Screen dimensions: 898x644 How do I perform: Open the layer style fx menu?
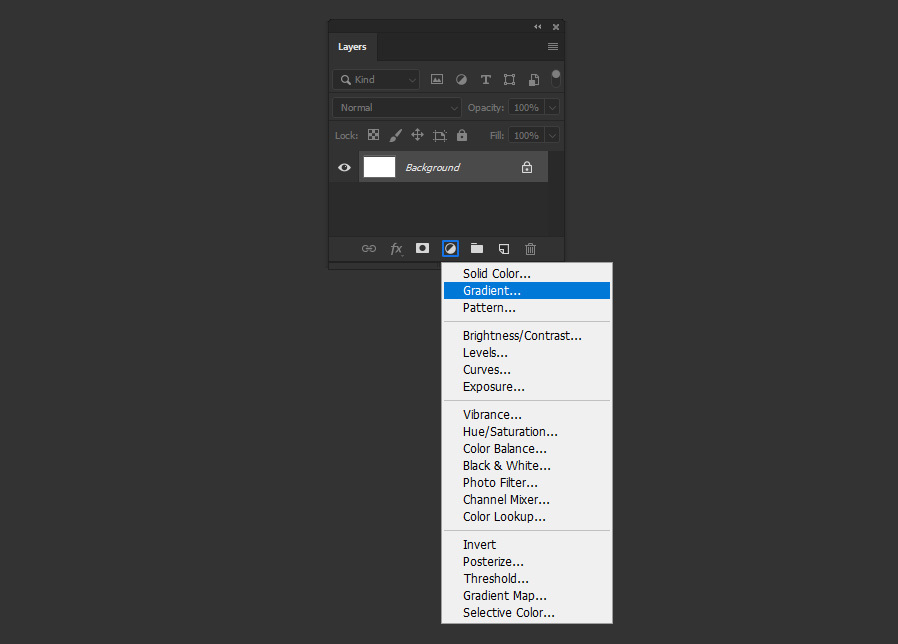pos(396,249)
